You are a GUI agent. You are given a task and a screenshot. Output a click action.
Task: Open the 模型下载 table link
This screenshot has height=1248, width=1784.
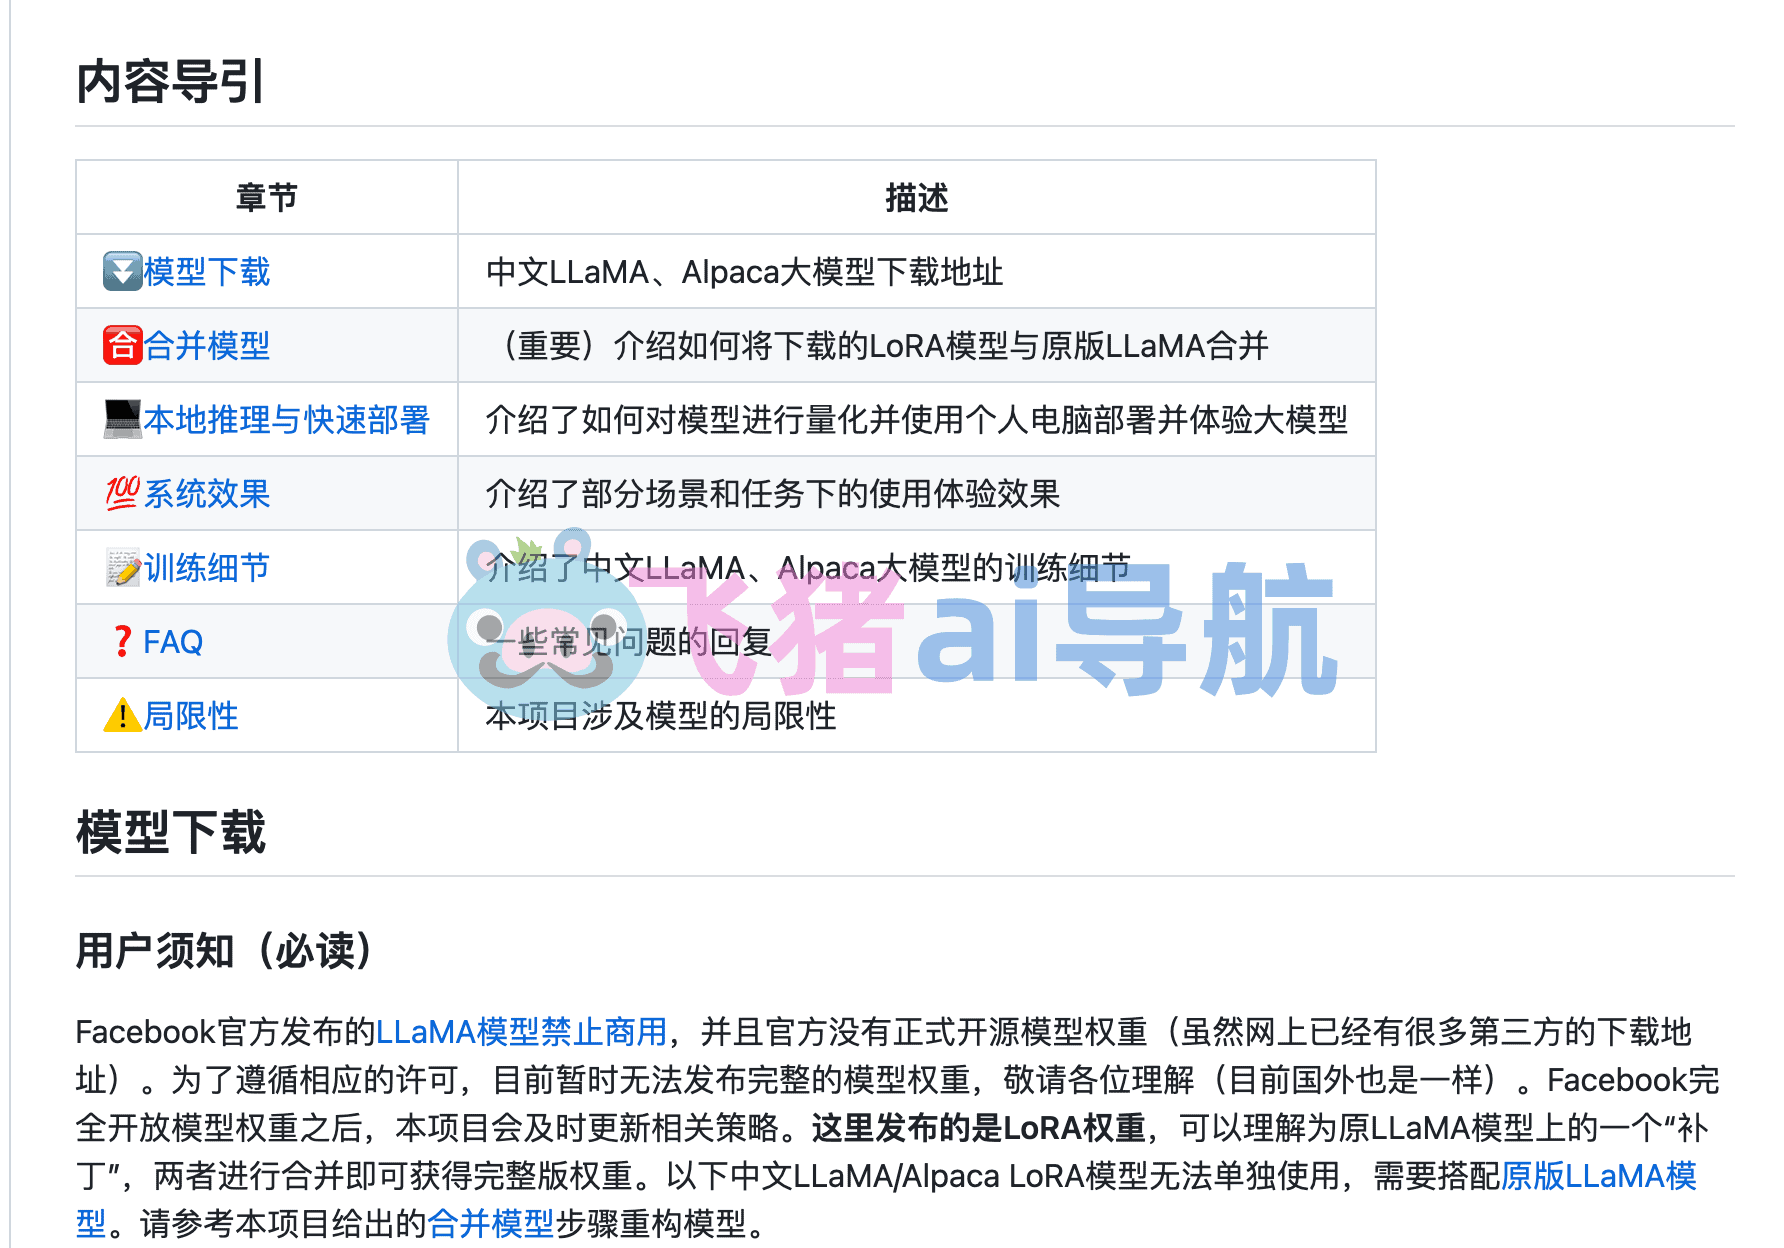coord(207,271)
